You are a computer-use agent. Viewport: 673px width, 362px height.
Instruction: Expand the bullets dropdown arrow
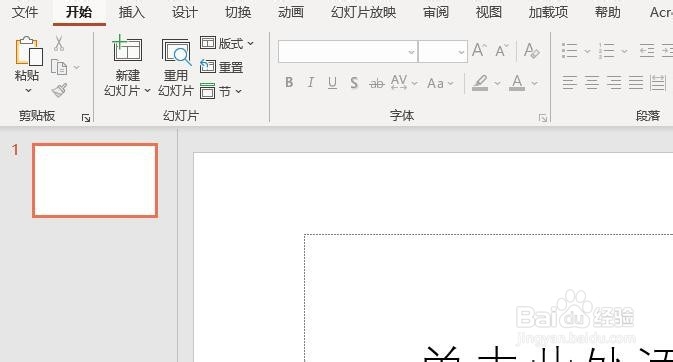pos(587,52)
